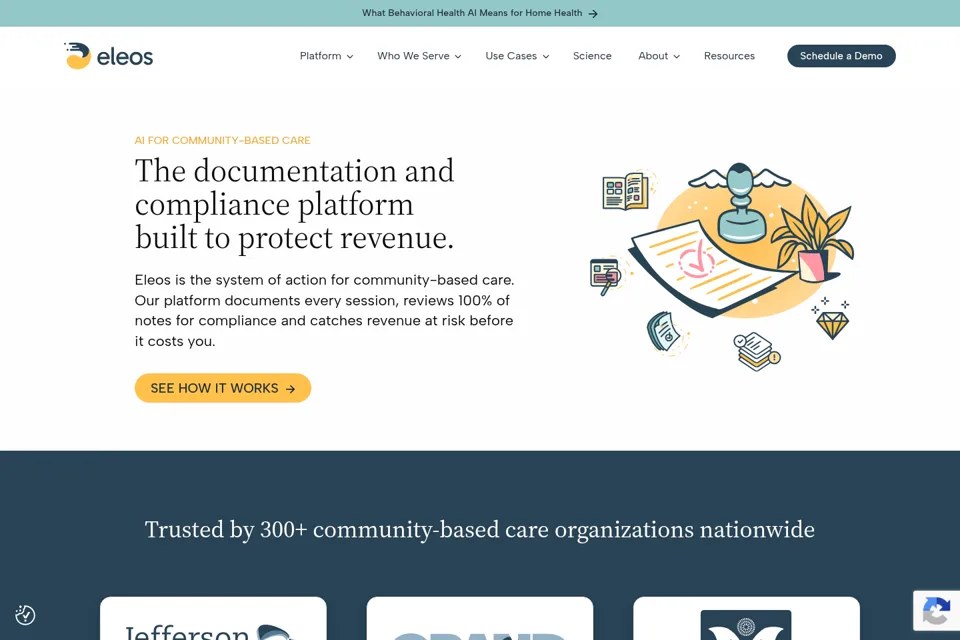The width and height of the screenshot is (960, 640).
Task: Click the arrow in the top banner
Action: click(x=593, y=13)
